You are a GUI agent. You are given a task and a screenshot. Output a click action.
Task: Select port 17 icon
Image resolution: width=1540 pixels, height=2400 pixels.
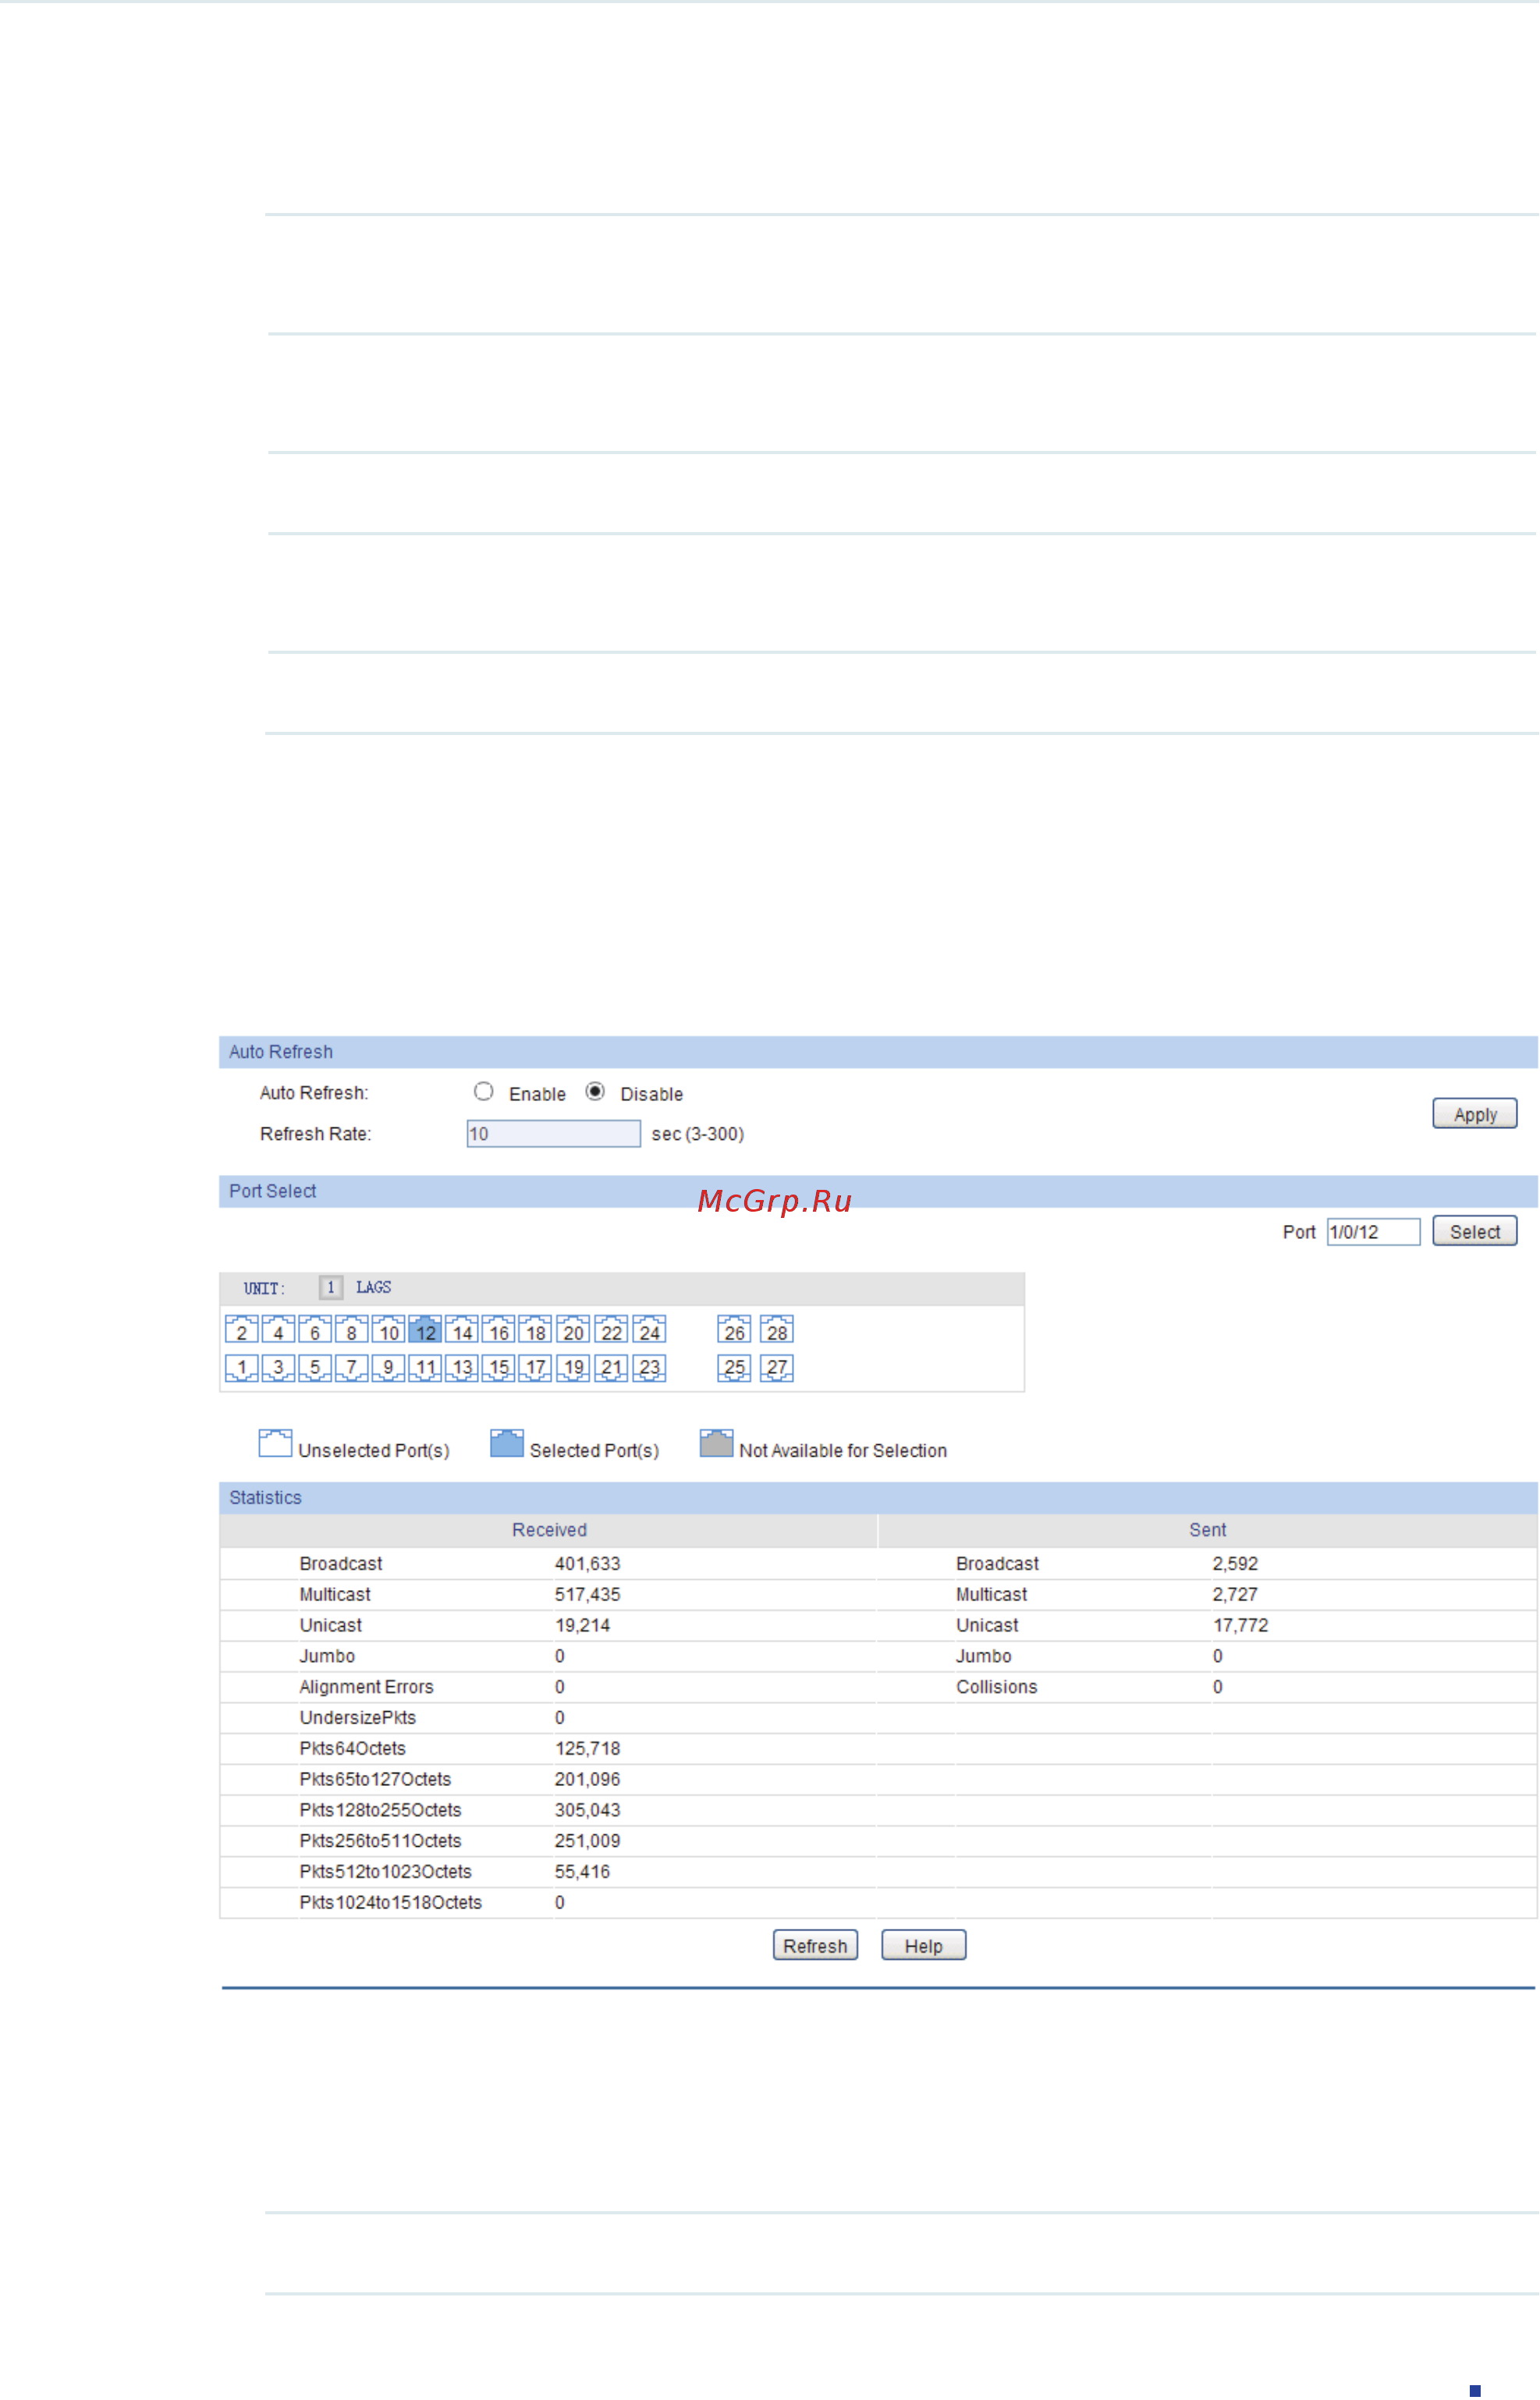click(x=535, y=1368)
